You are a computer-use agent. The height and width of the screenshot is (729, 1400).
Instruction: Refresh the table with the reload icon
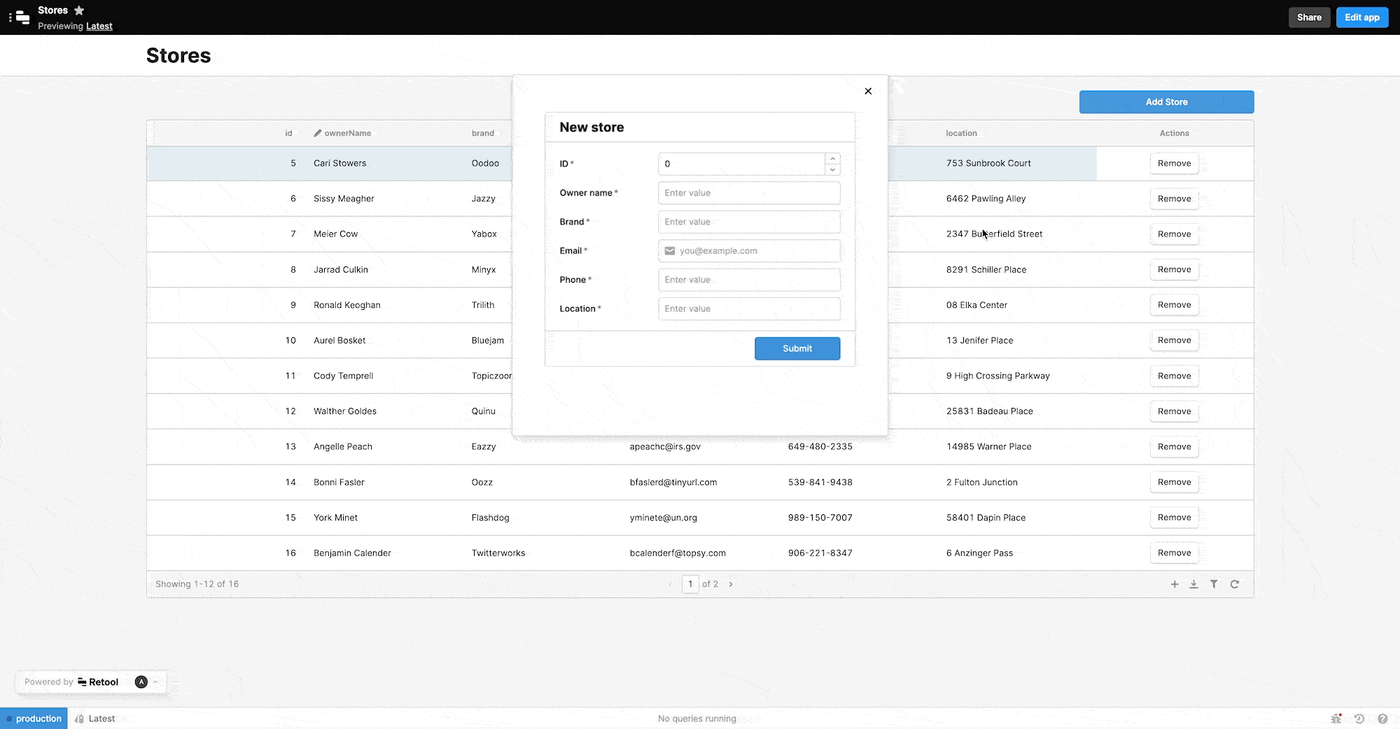(1235, 584)
